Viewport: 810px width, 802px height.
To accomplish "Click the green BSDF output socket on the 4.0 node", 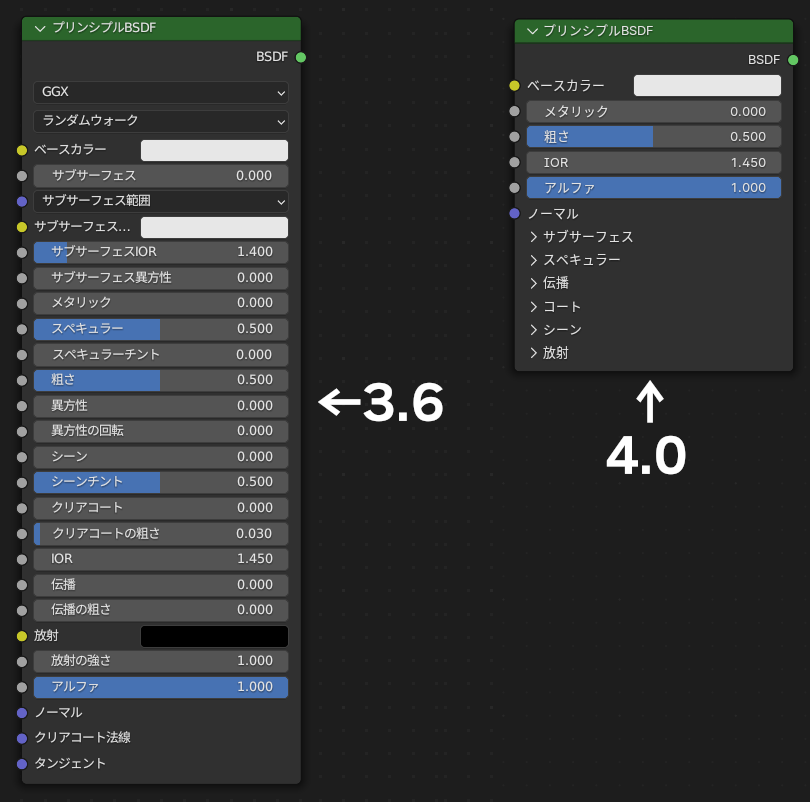I will [792, 59].
